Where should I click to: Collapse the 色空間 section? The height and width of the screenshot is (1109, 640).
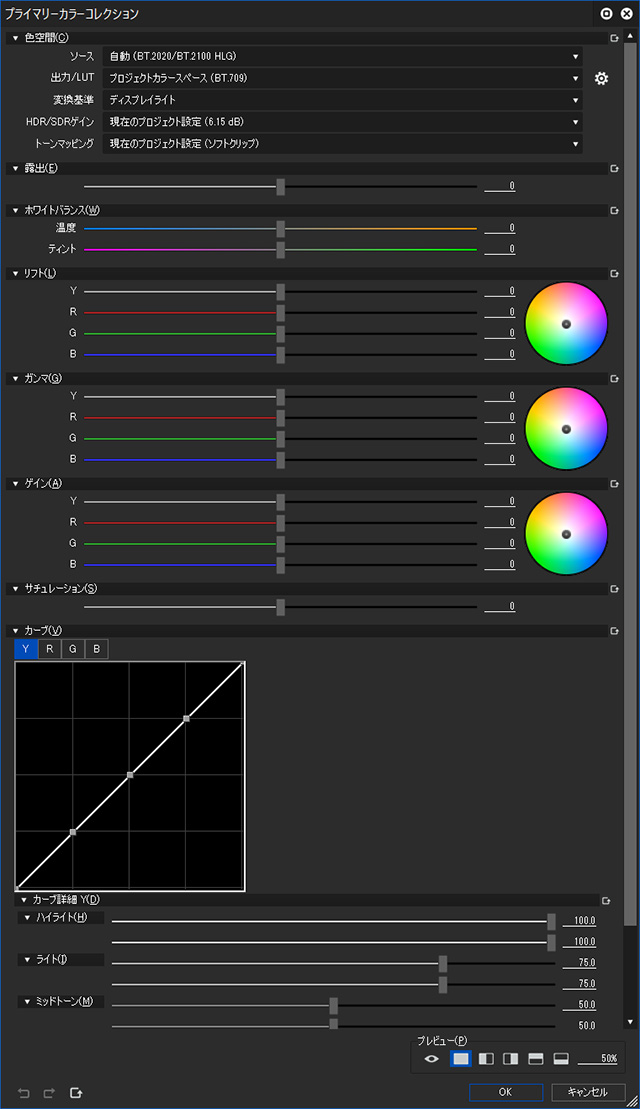click(16, 38)
